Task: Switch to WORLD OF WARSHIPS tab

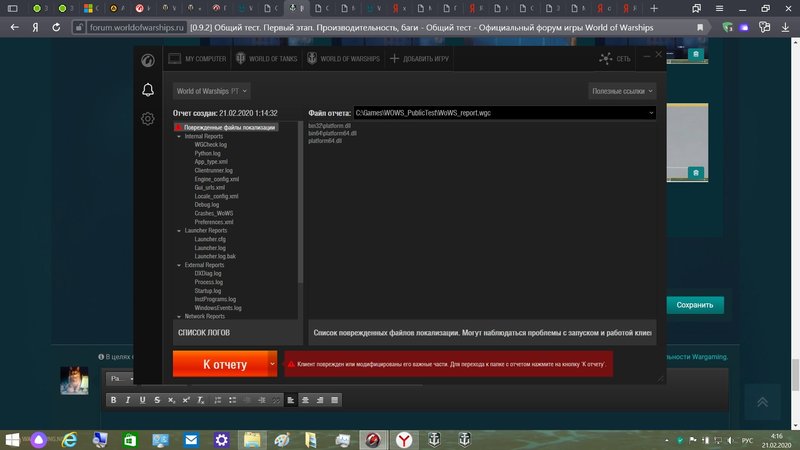Action: (x=343, y=59)
